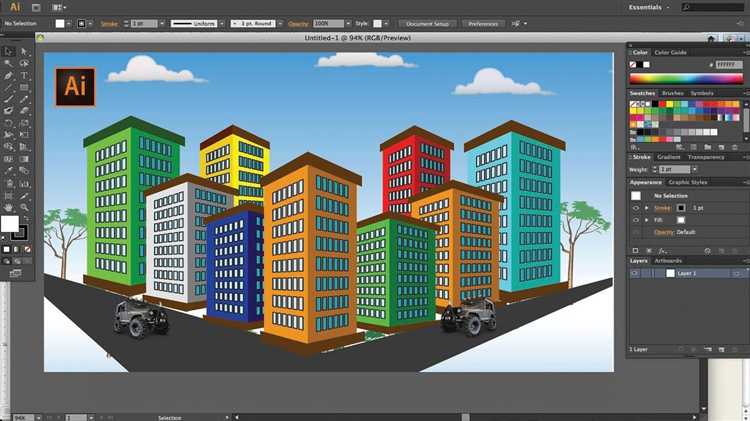750x421 pixels.
Task: Click the Stroke color box in Tools panel
Action: [x=20, y=233]
